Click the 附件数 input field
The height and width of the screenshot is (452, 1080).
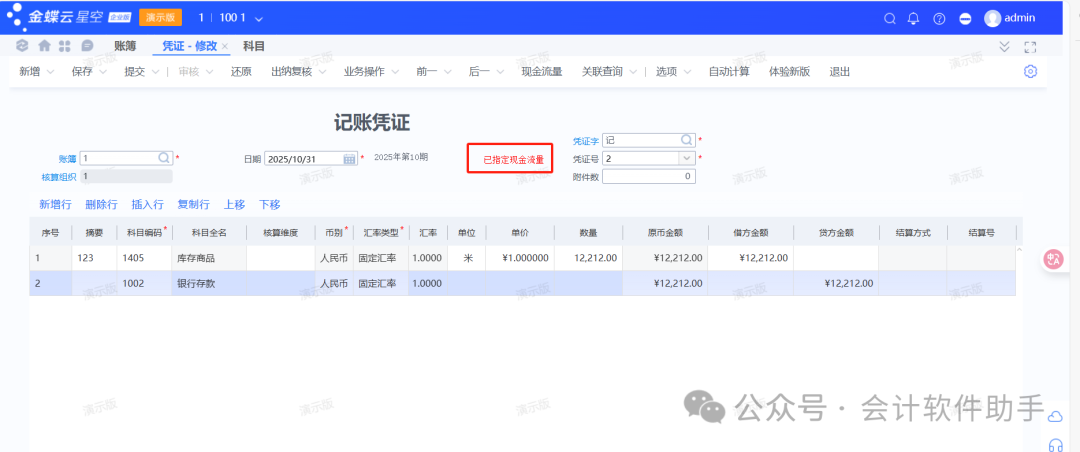pos(648,176)
